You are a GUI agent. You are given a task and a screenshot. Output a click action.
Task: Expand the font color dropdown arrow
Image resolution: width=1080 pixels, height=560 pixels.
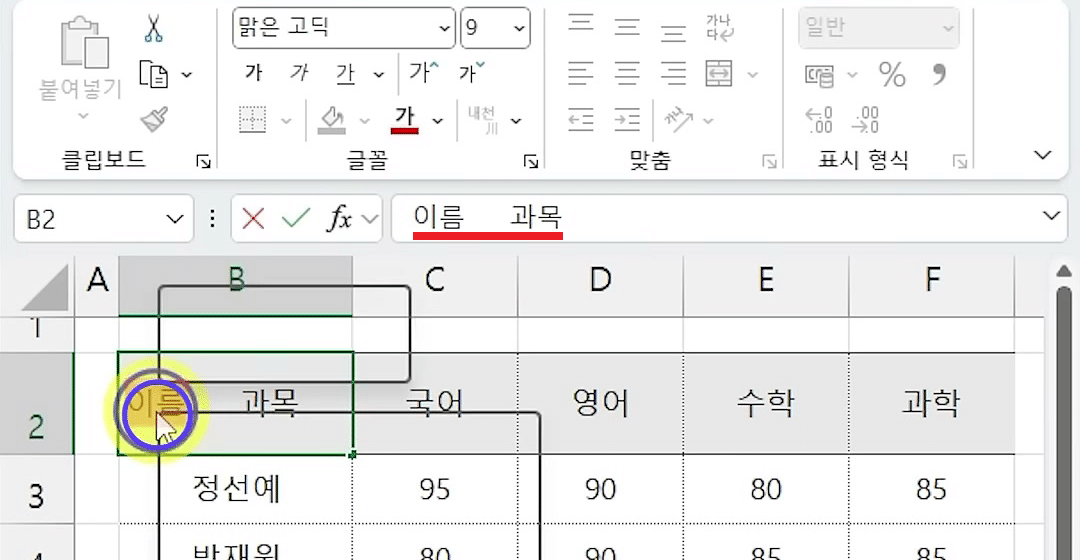(437, 121)
